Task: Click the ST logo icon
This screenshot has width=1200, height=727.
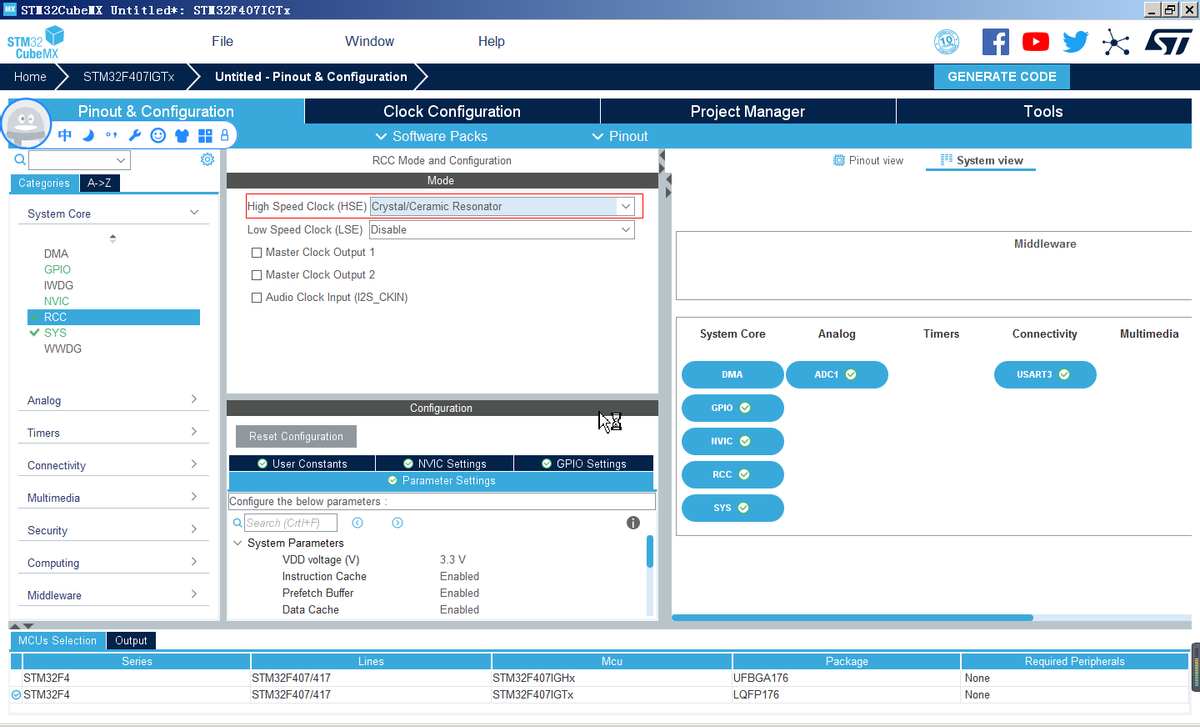Action: (1167, 41)
